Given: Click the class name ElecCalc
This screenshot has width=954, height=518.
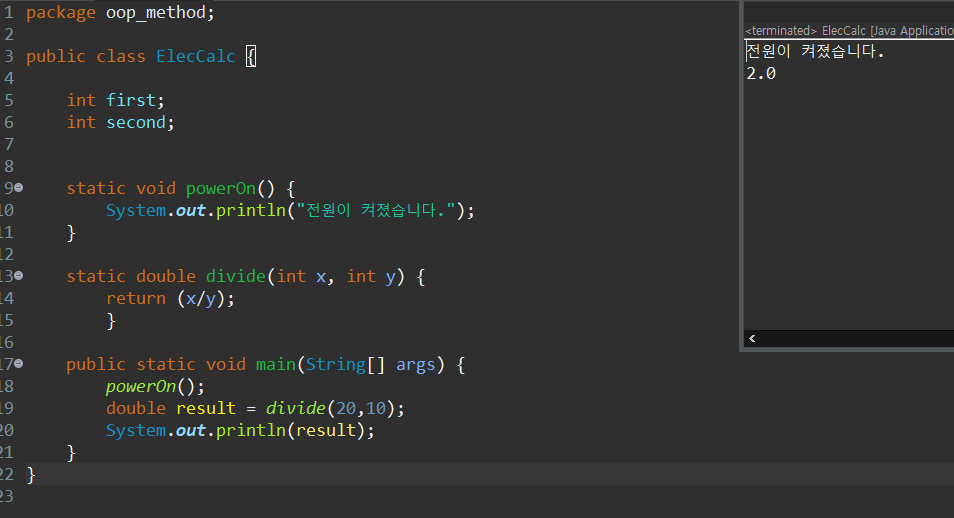Looking at the screenshot, I should click(195, 56).
